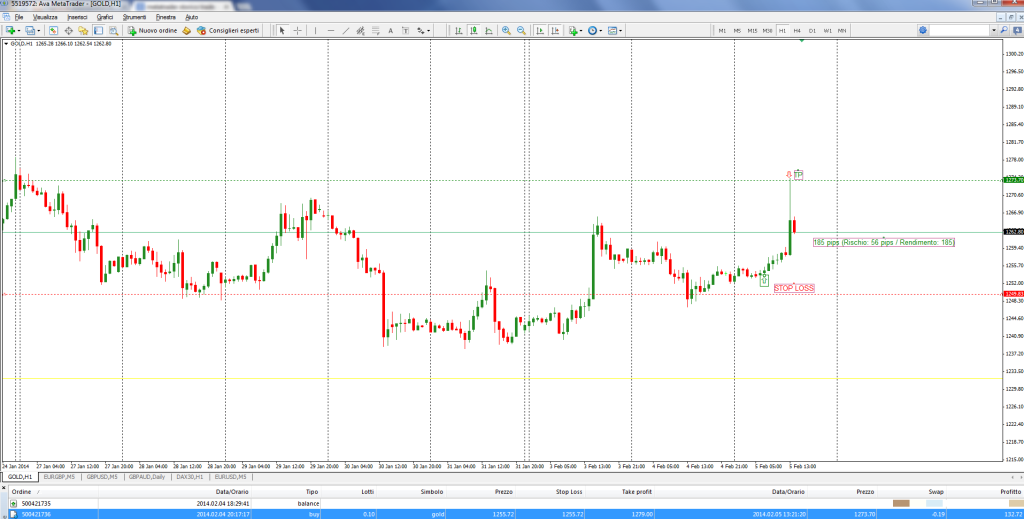Select the W1 timeframe
The width and height of the screenshot is (1024, 519).
pyautogui.click(x=827, y=31)
